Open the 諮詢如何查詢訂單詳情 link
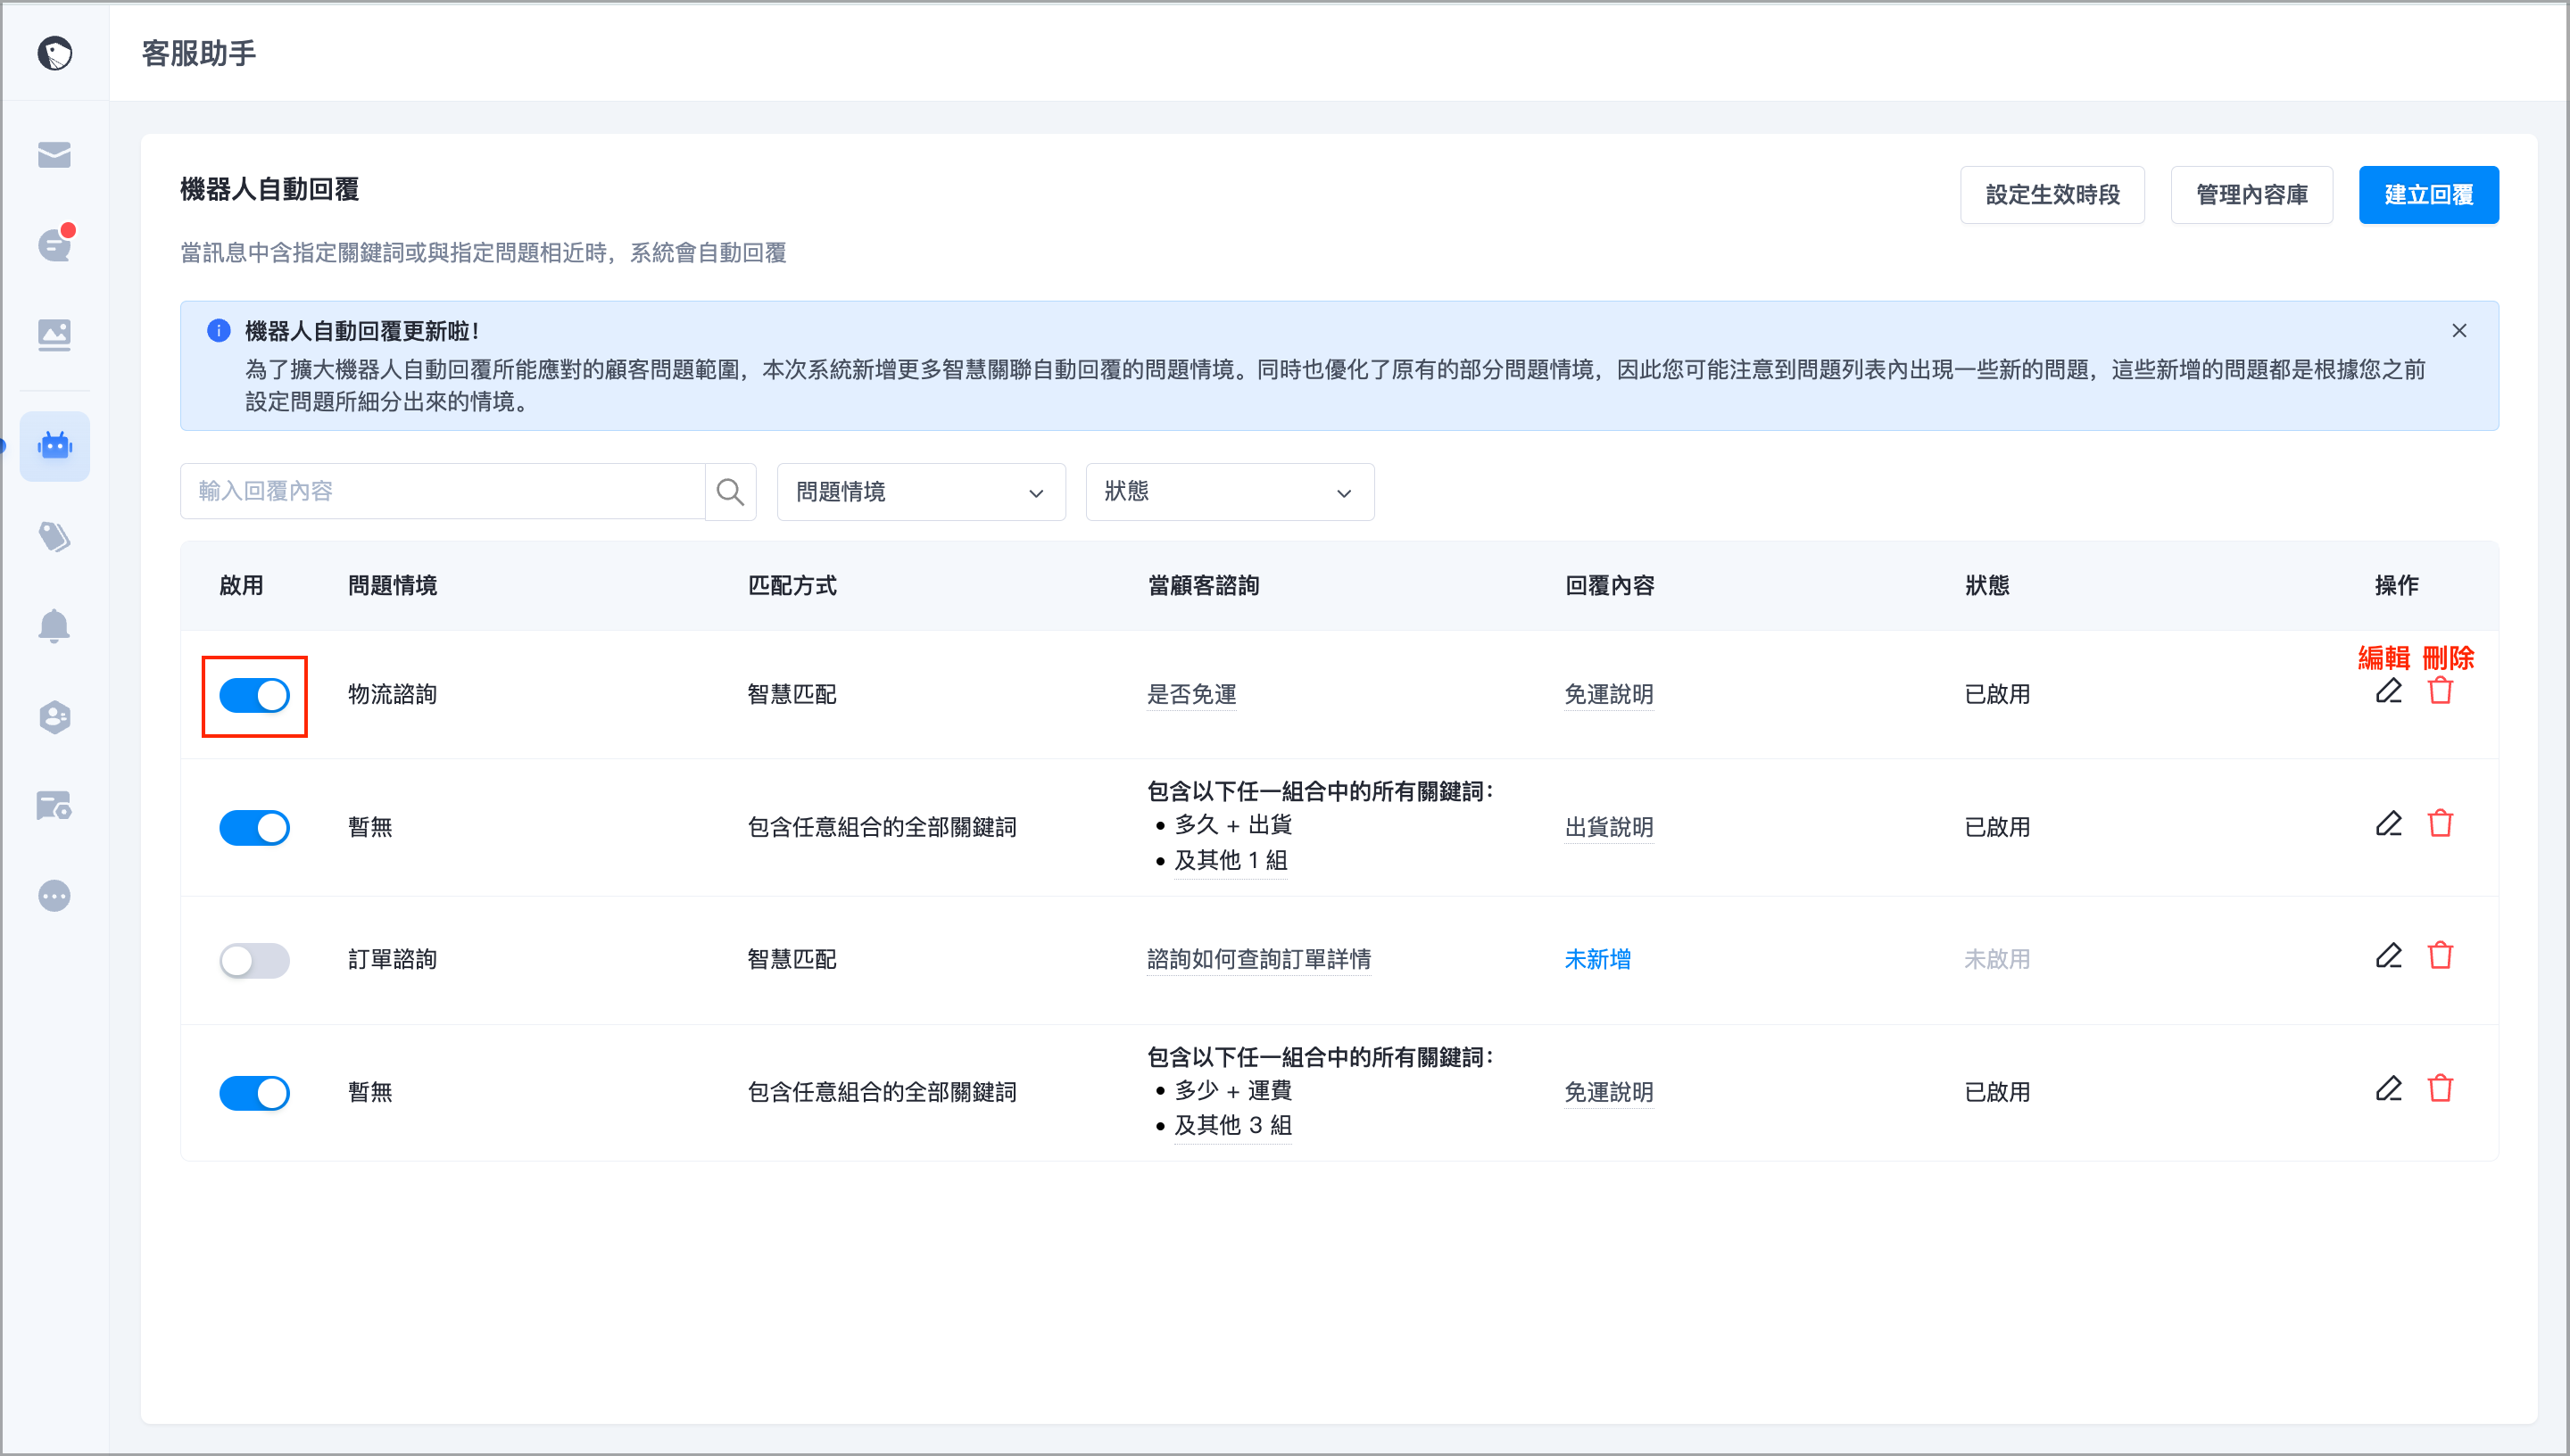Screen dimensions: 2570x1456 coord(1258,960)
